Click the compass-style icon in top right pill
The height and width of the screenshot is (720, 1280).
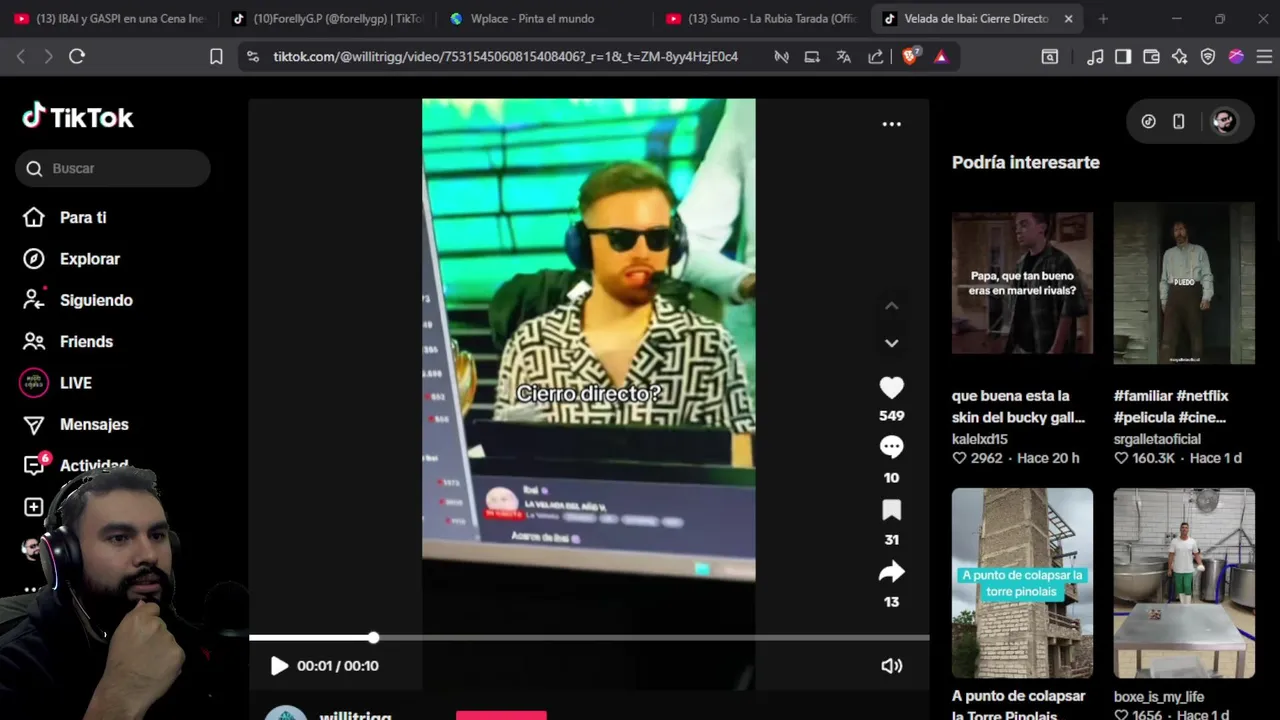point(1148,121)
